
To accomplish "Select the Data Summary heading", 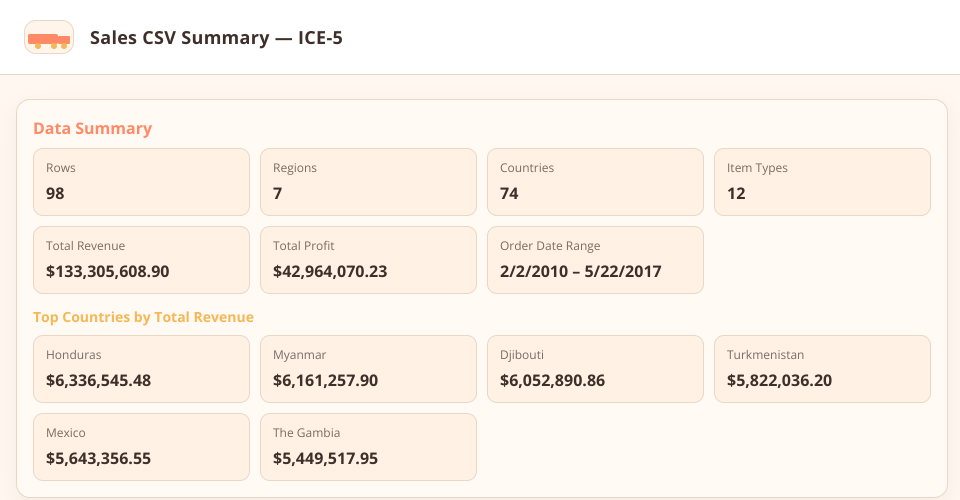I will pos(92,128).
